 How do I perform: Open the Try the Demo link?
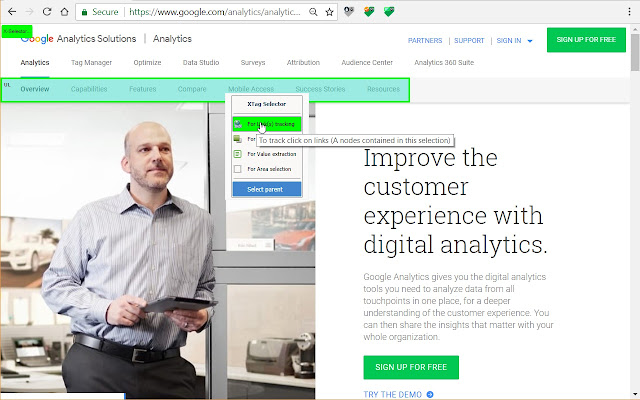click(392, 394)
